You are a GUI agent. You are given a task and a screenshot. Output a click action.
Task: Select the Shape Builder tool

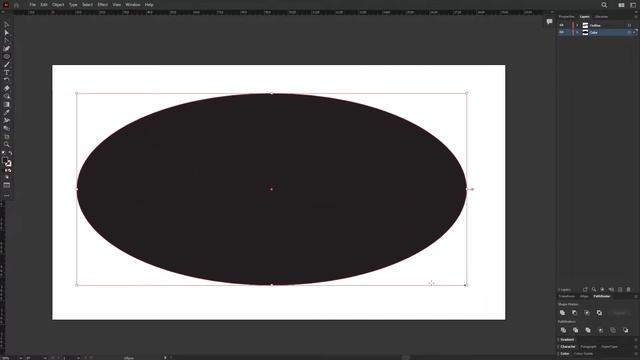pyautogui.click(x=7, y=96)
